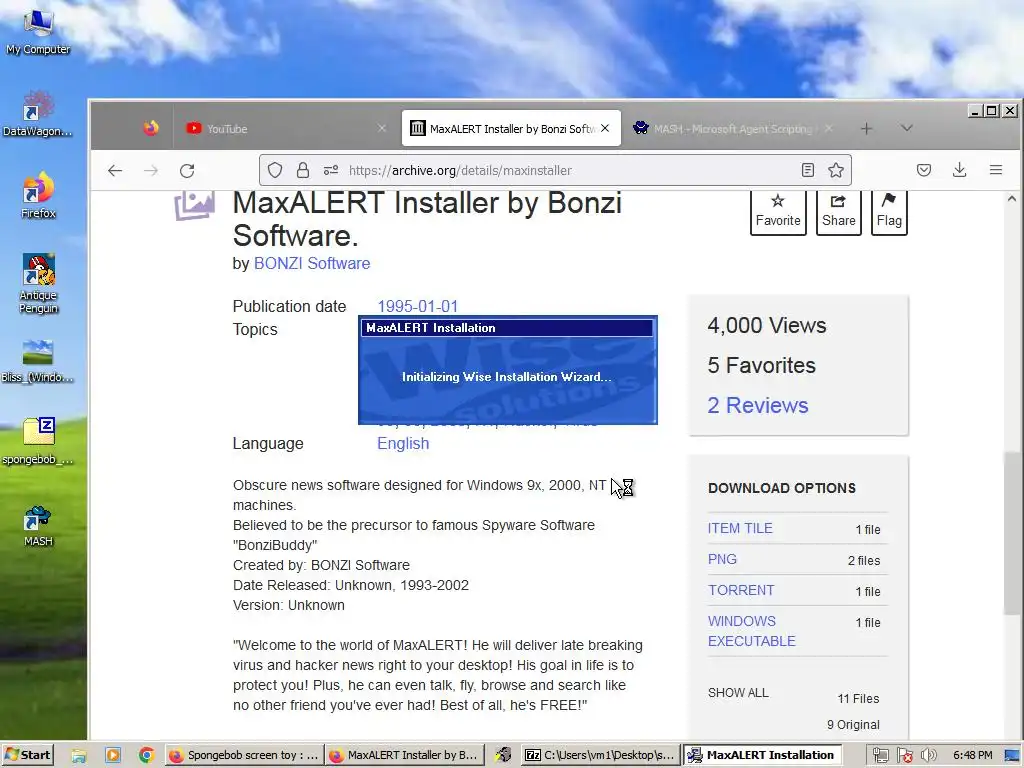Click the MaxALERT Installation dialog title bar
Viewport: 1024px width, 768px height.
507,328
